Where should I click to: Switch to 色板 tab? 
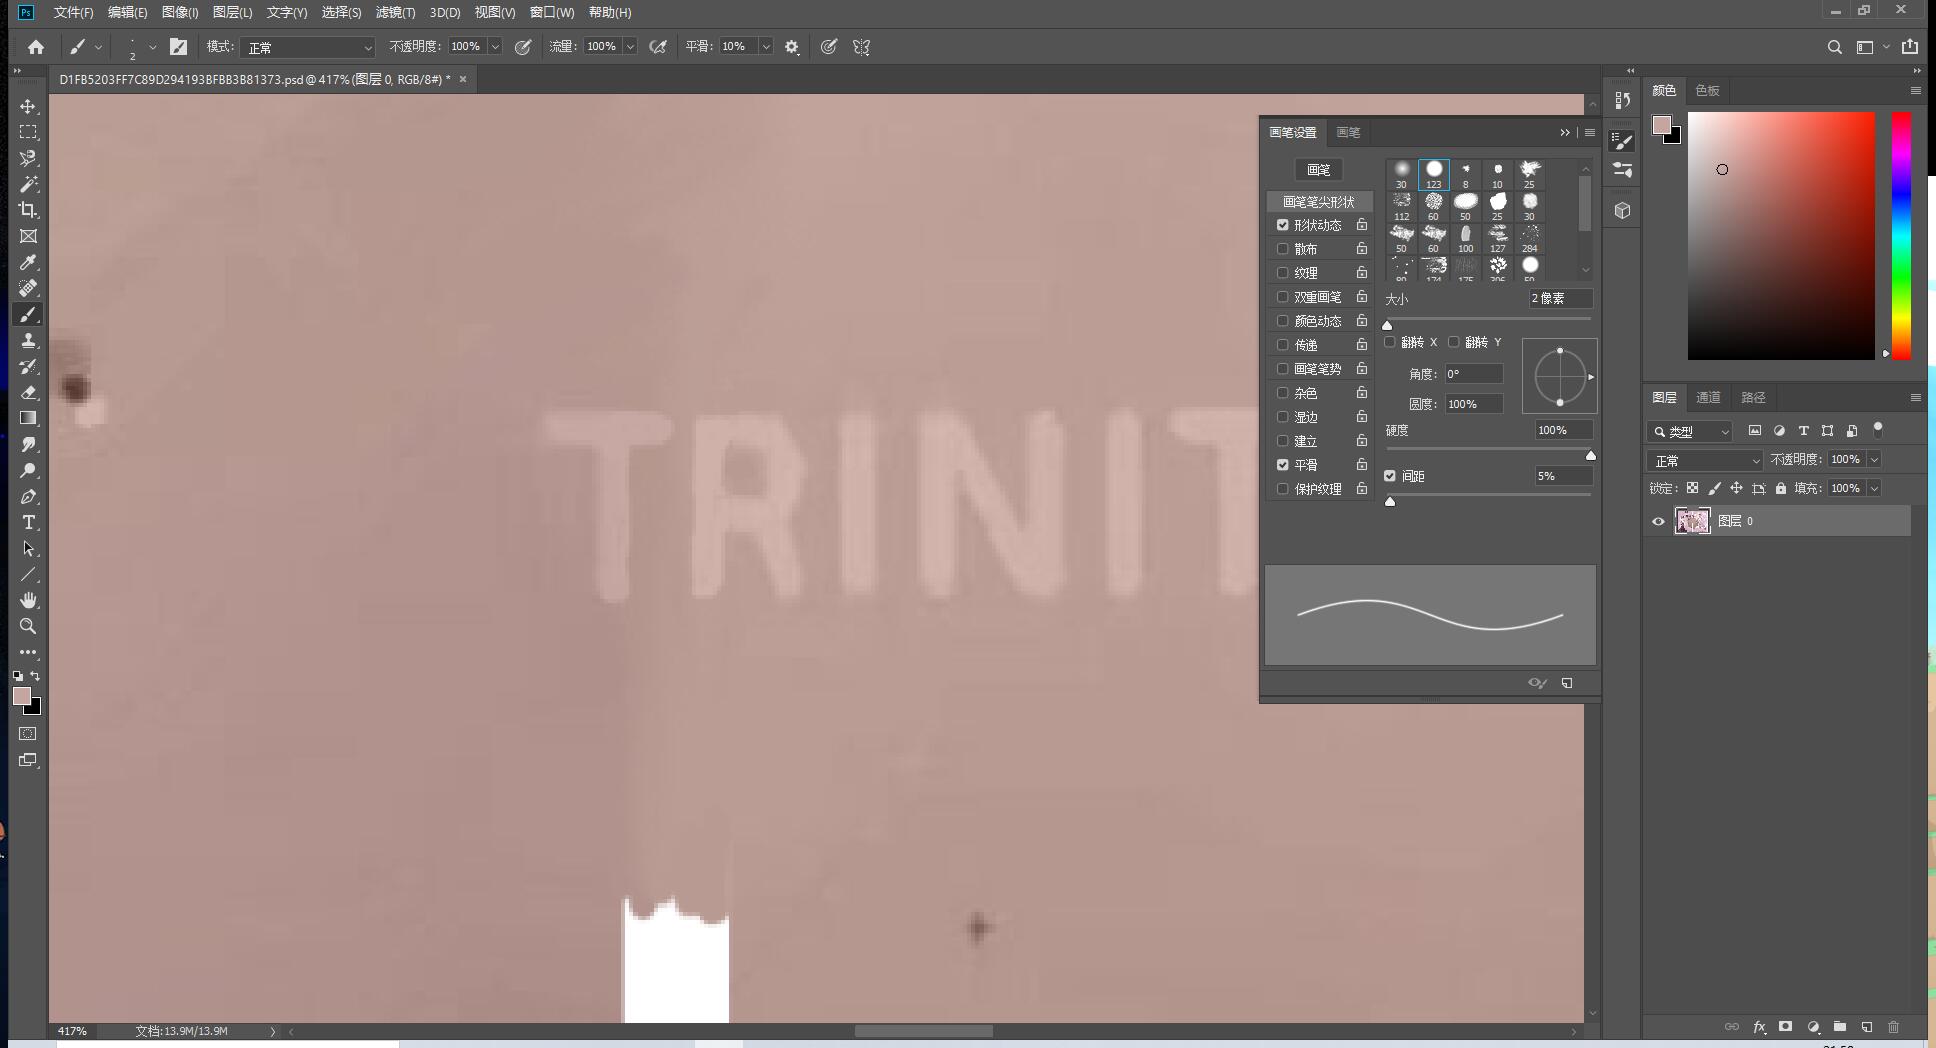click(1707, 90)
